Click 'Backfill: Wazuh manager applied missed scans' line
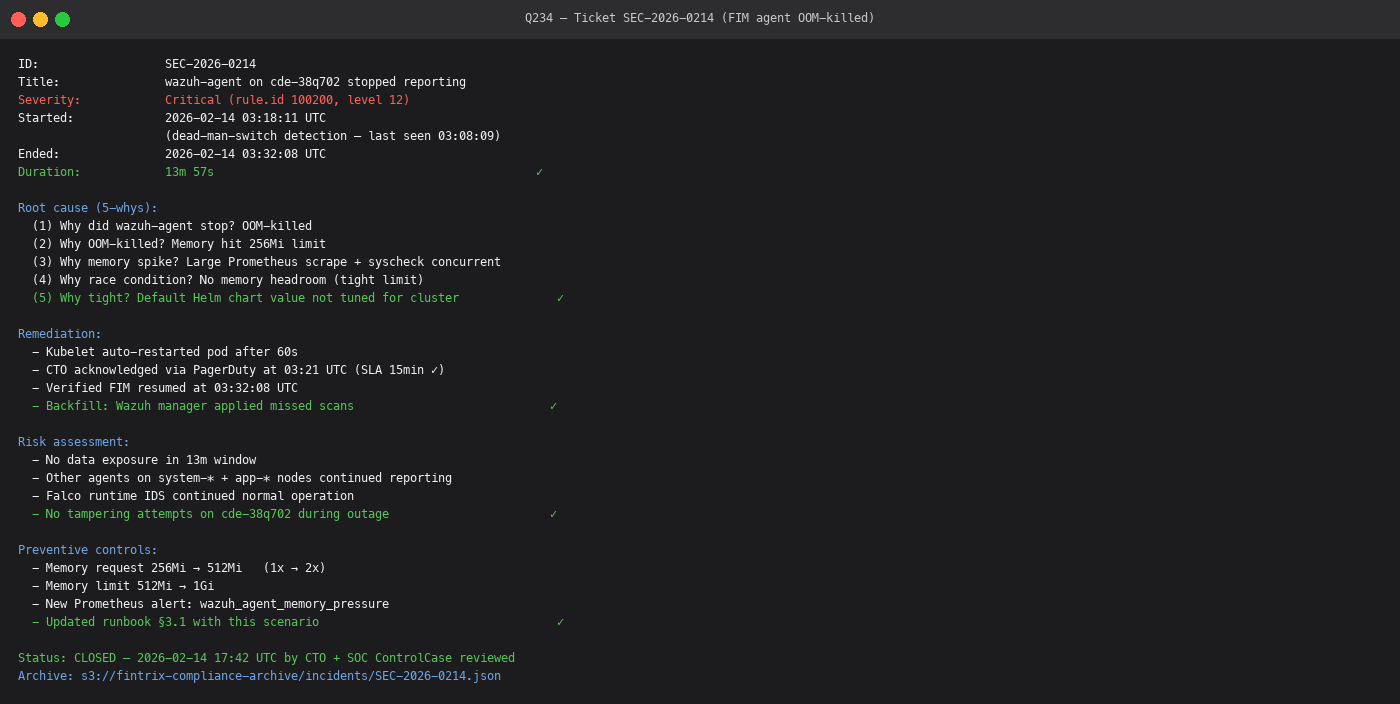Viewport: 1400px width, 704px height. coord(193,406)
